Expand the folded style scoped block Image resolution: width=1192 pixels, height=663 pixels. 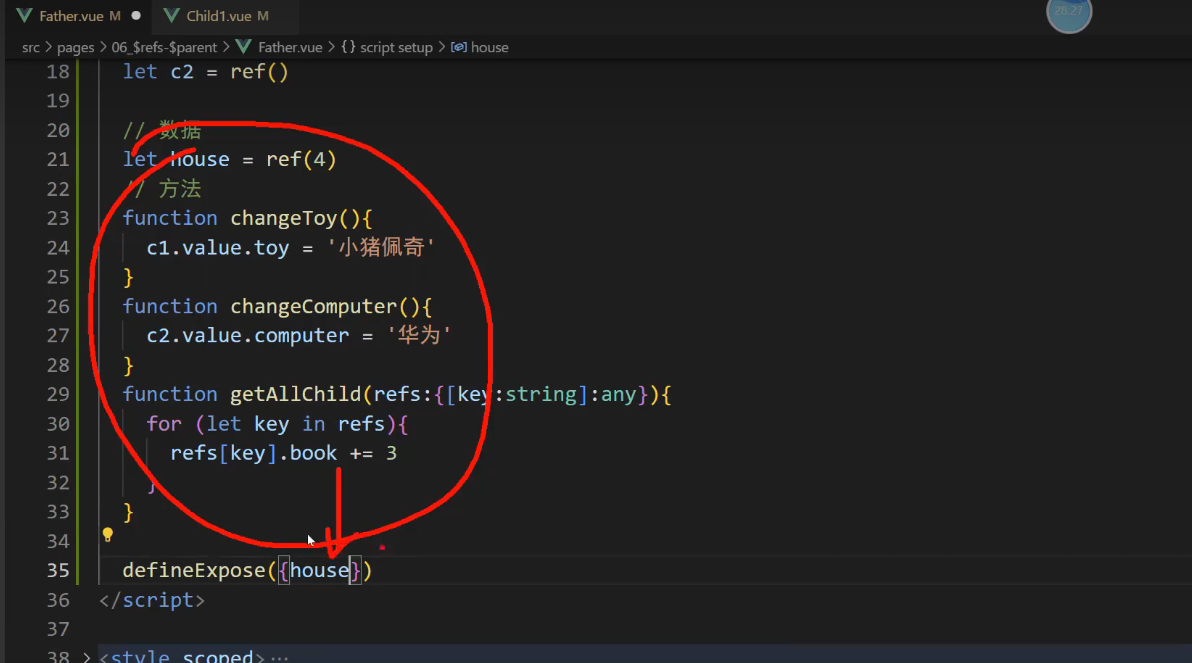(x=87, y=657)
